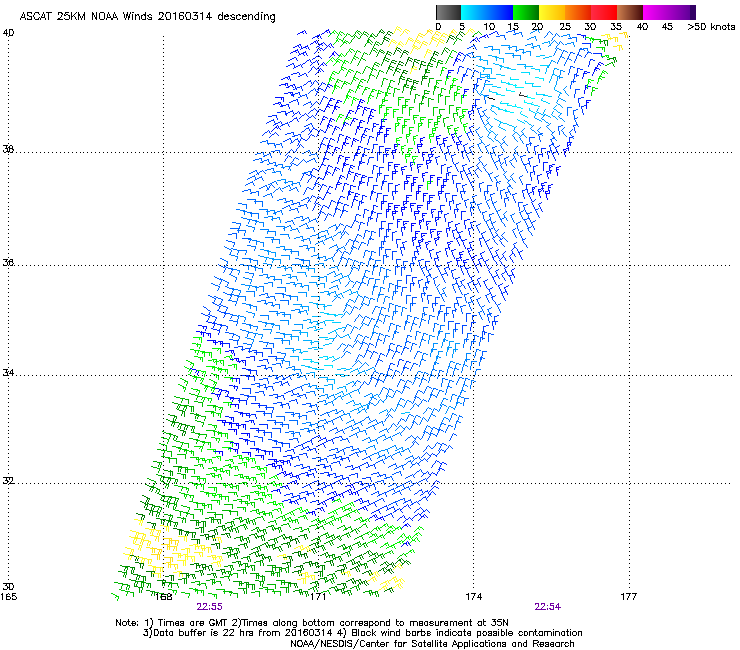Click the latitude label '30'
740x650 pixels.
click(x=8, y=586)
